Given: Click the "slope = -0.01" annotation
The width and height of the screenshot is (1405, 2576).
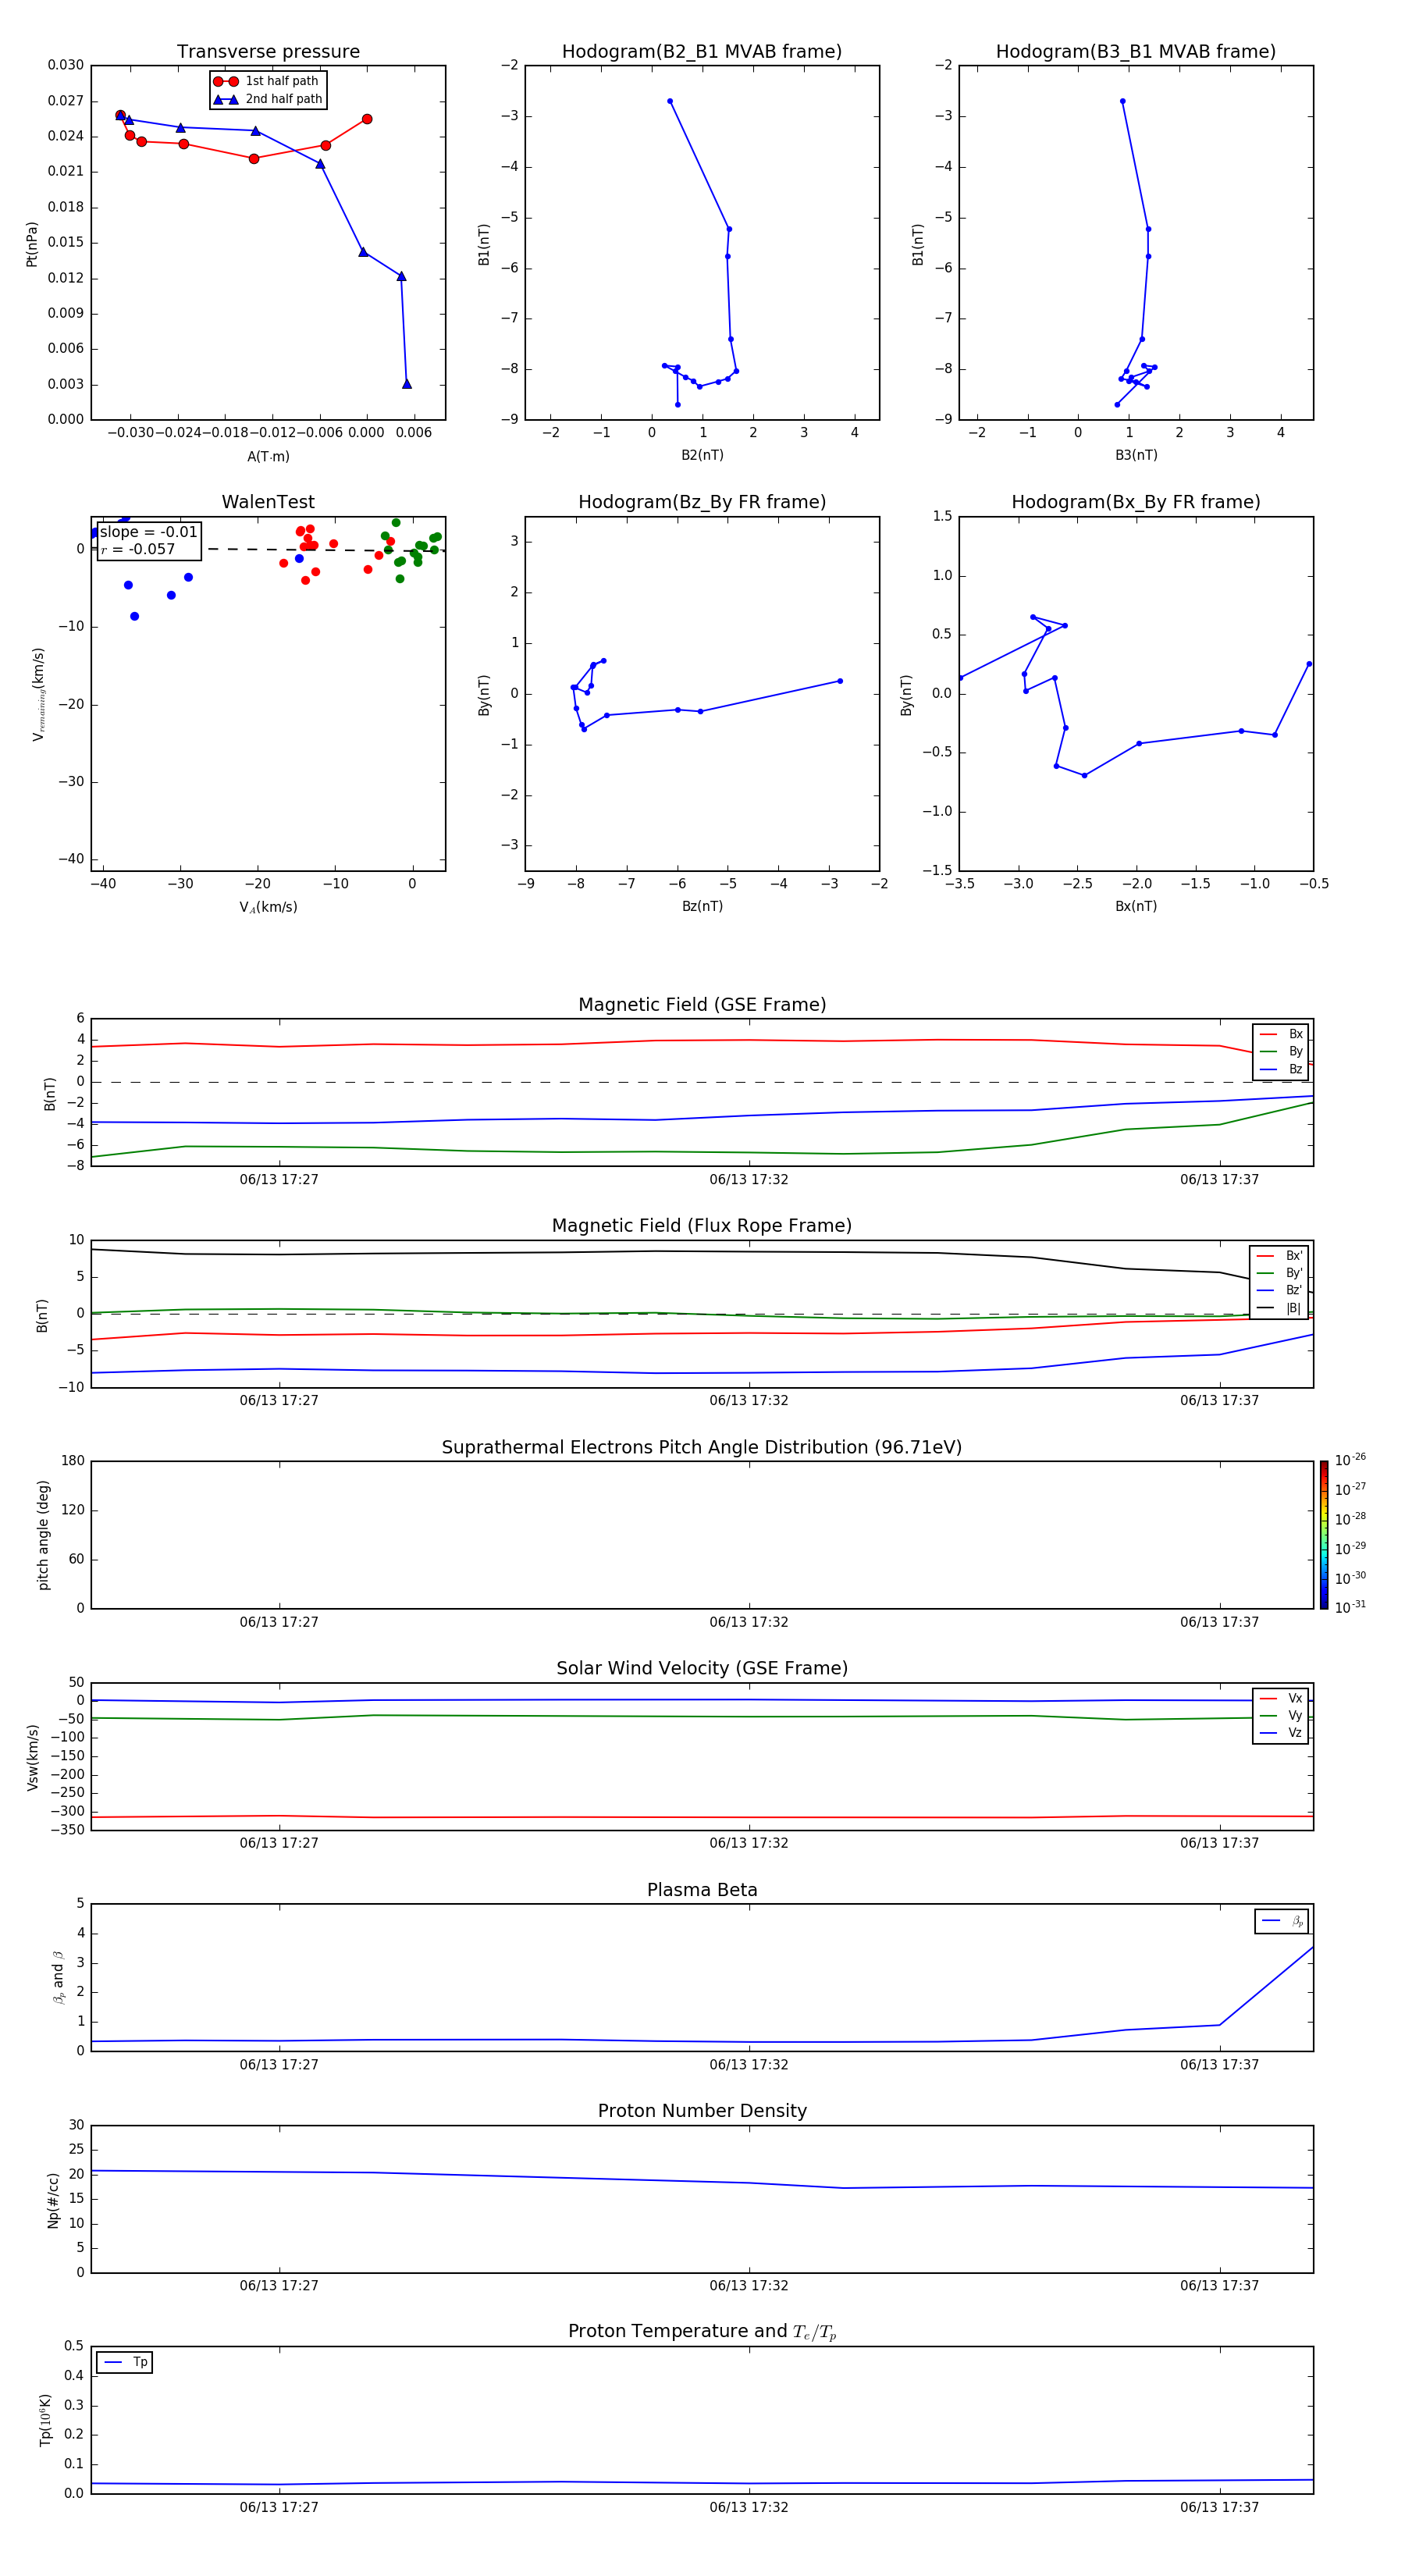Looking at the screenshot, I should tap(149, 532).
